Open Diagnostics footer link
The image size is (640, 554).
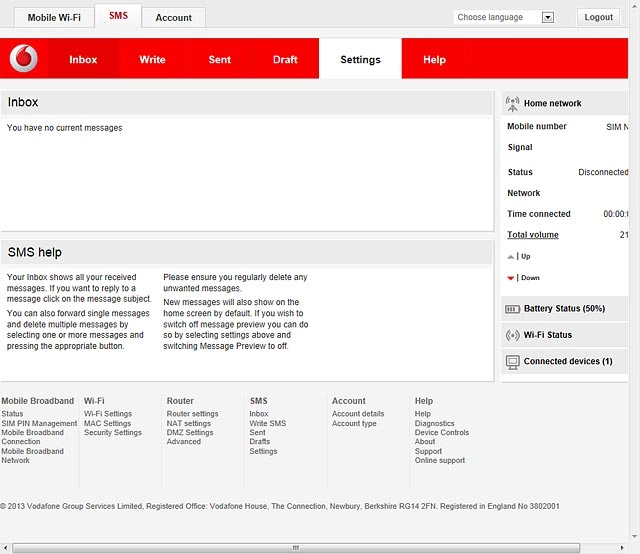[434, 423]
